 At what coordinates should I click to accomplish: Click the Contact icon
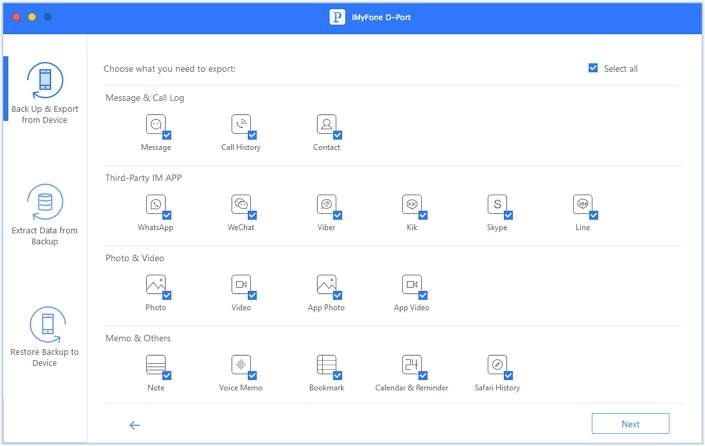coord(326,125)
